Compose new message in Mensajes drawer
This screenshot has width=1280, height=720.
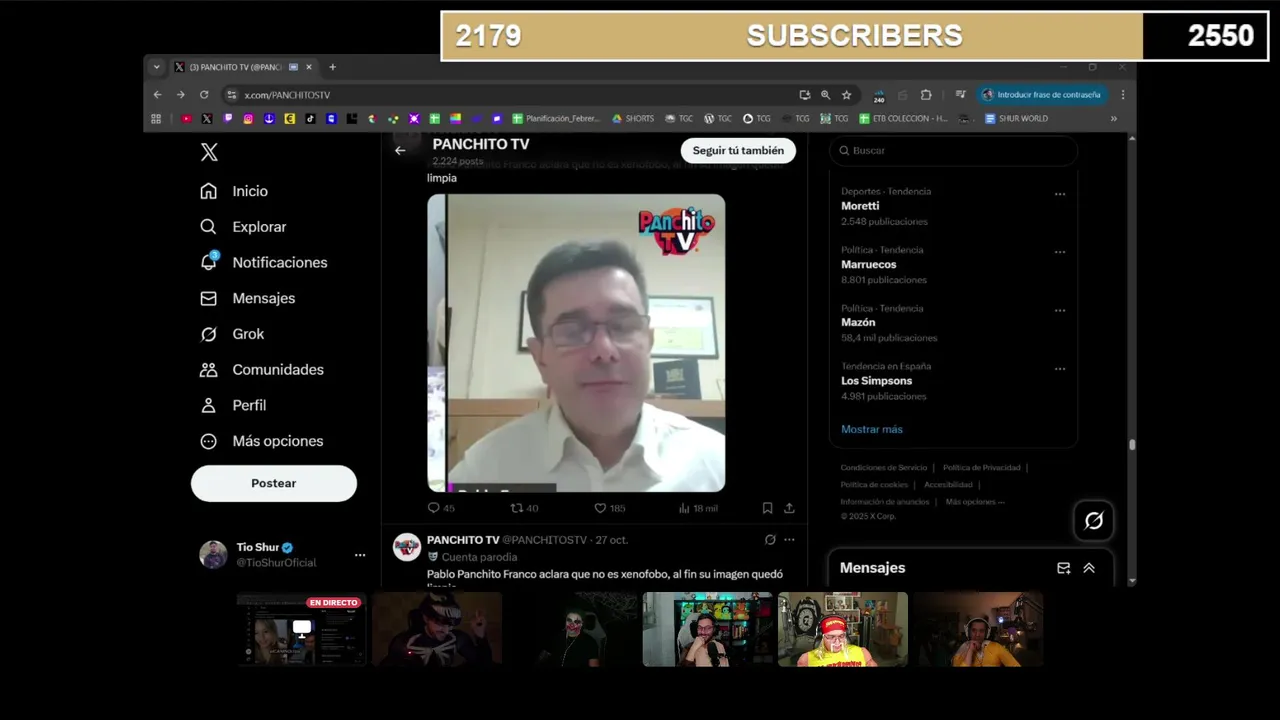click(1064, 568)
